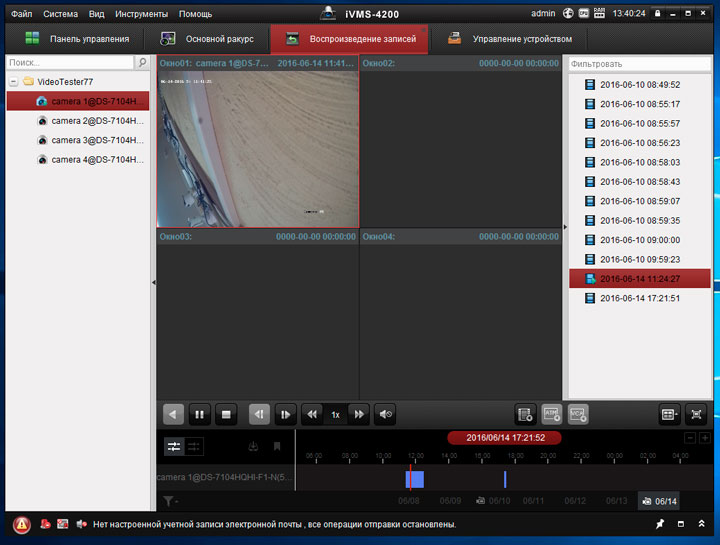Increase playback speed with fast-forward icon
The image size is (720, 545).
pos(359,413)
